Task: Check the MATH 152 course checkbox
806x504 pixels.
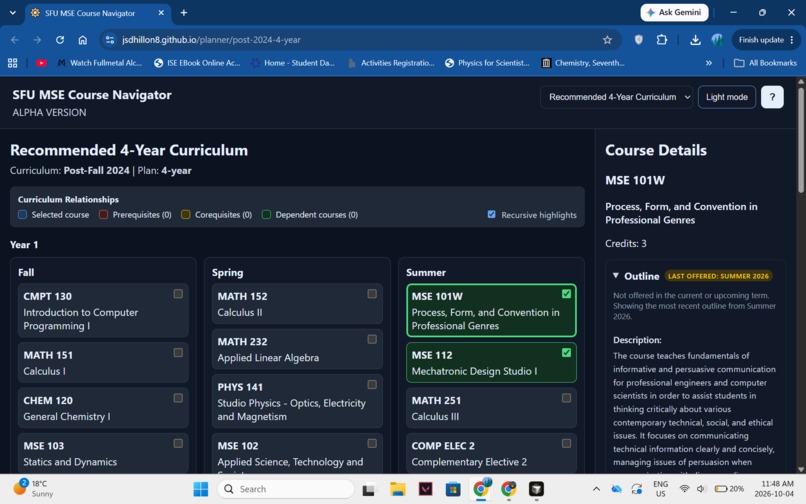Action: pyautogui.click(x=372, y=294)
